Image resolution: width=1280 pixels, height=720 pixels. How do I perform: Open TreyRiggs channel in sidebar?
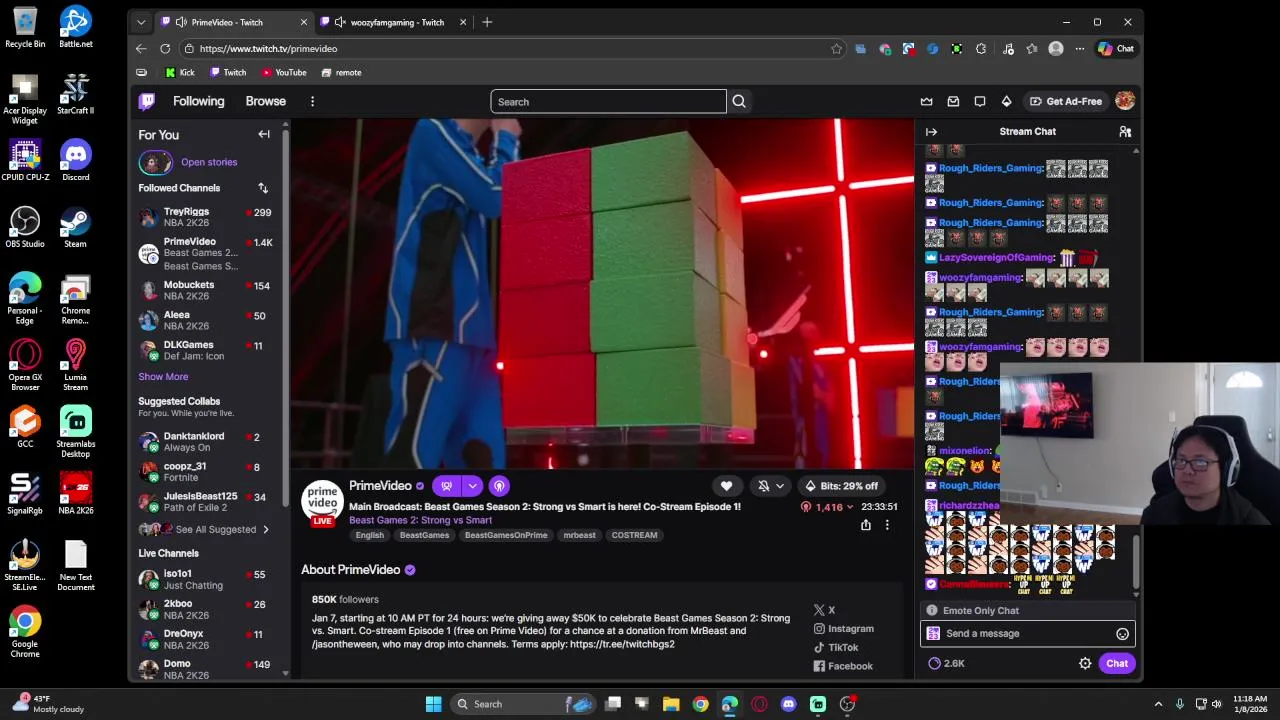(x=205, y=217)
